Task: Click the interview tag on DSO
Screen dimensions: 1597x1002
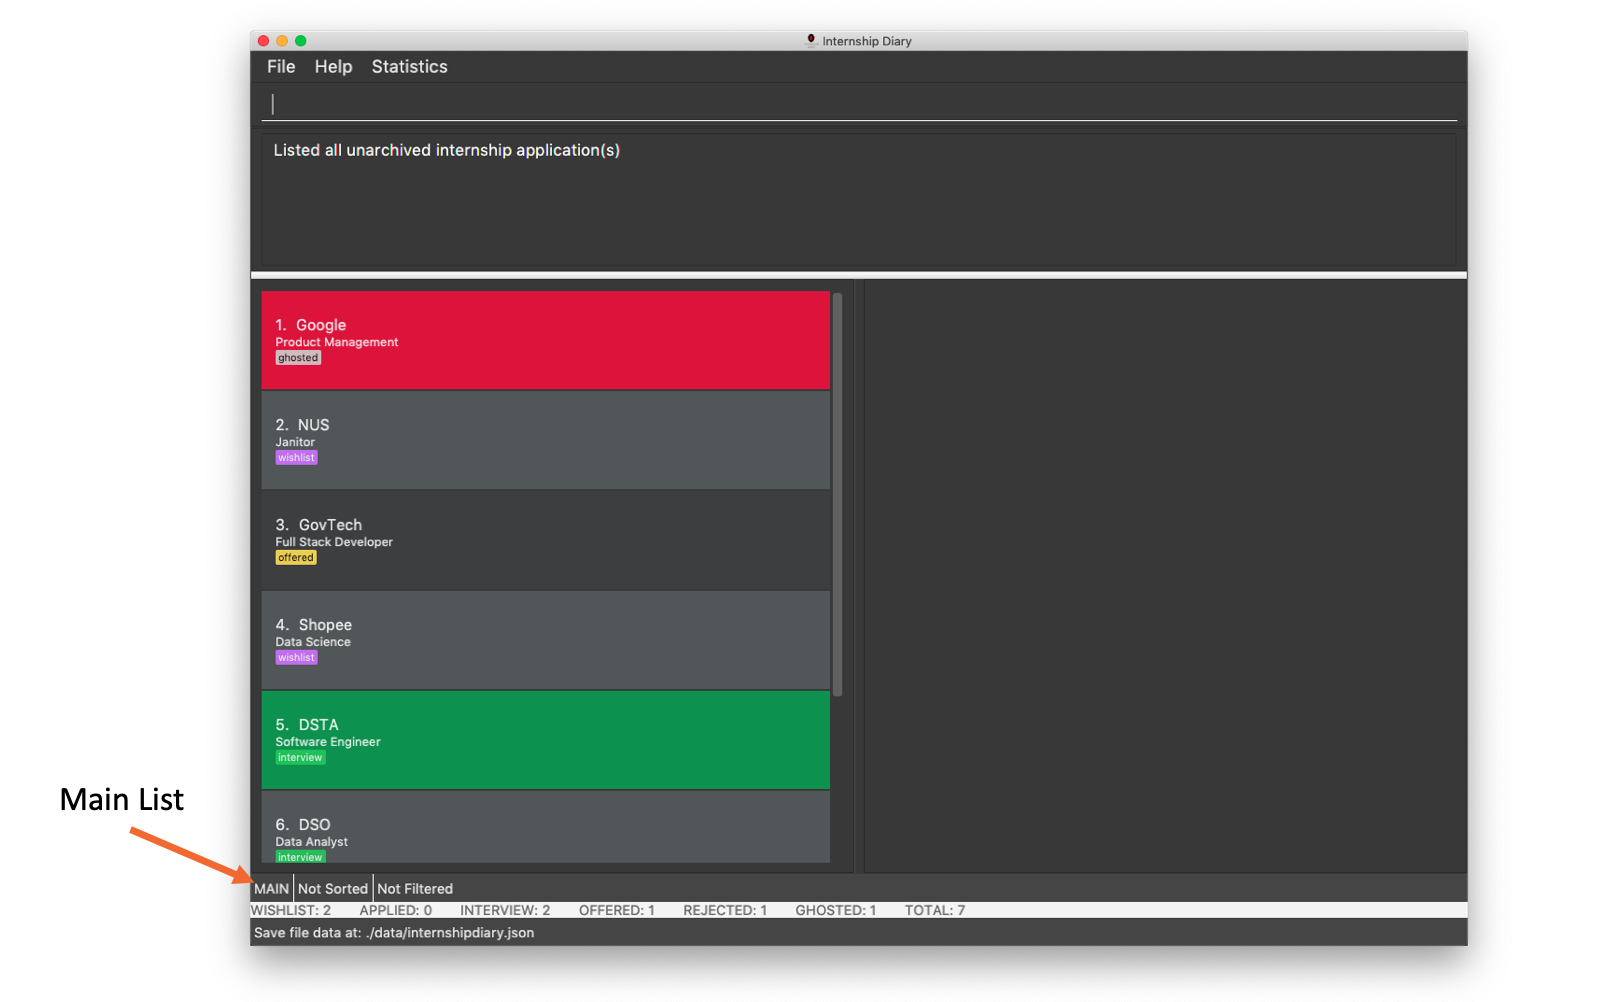Action: pyautogui.click(x=300, y=857)
